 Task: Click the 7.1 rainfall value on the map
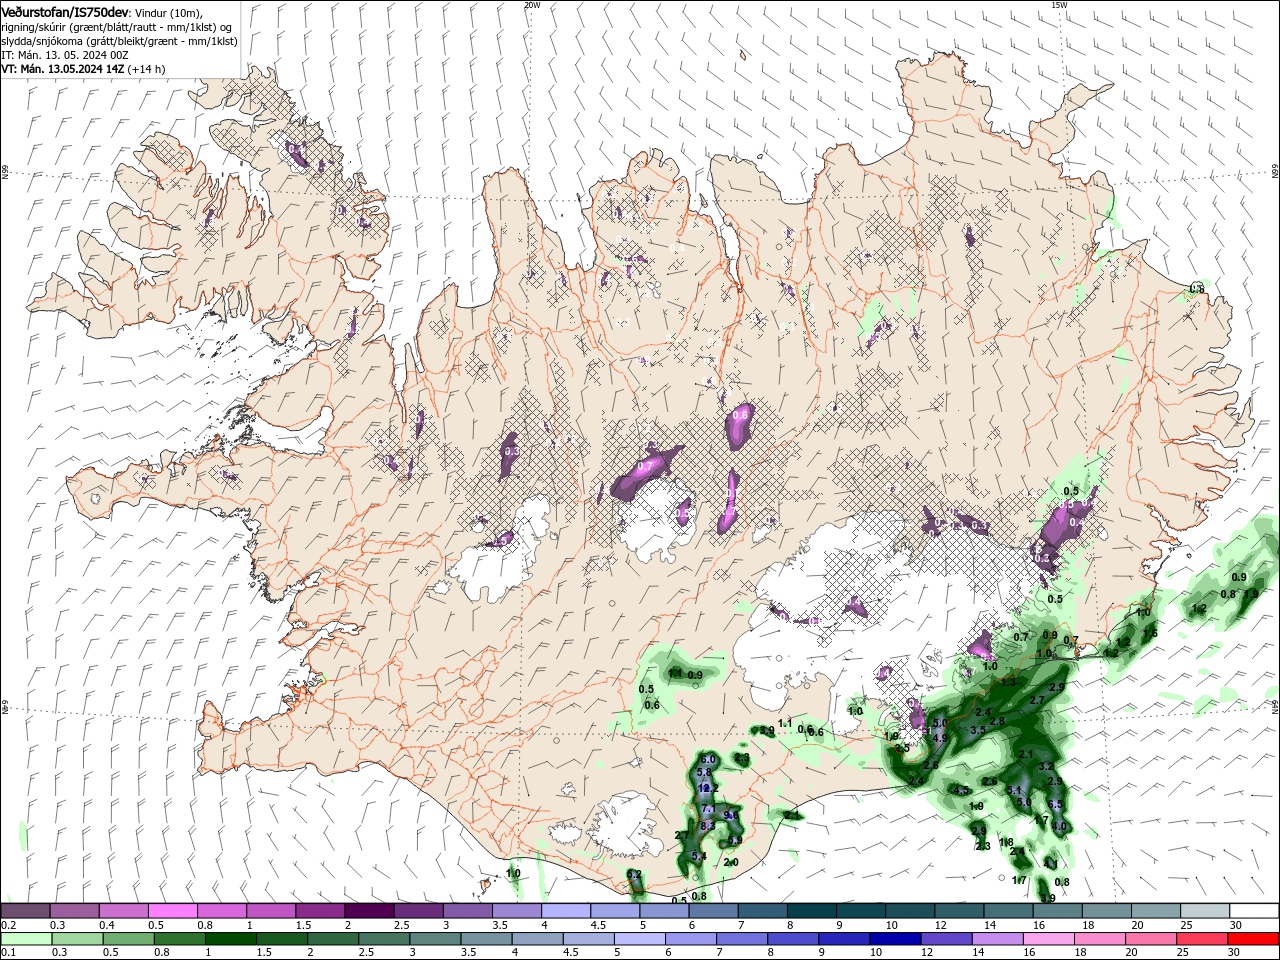pyautogui.click(x=709, y=809)
